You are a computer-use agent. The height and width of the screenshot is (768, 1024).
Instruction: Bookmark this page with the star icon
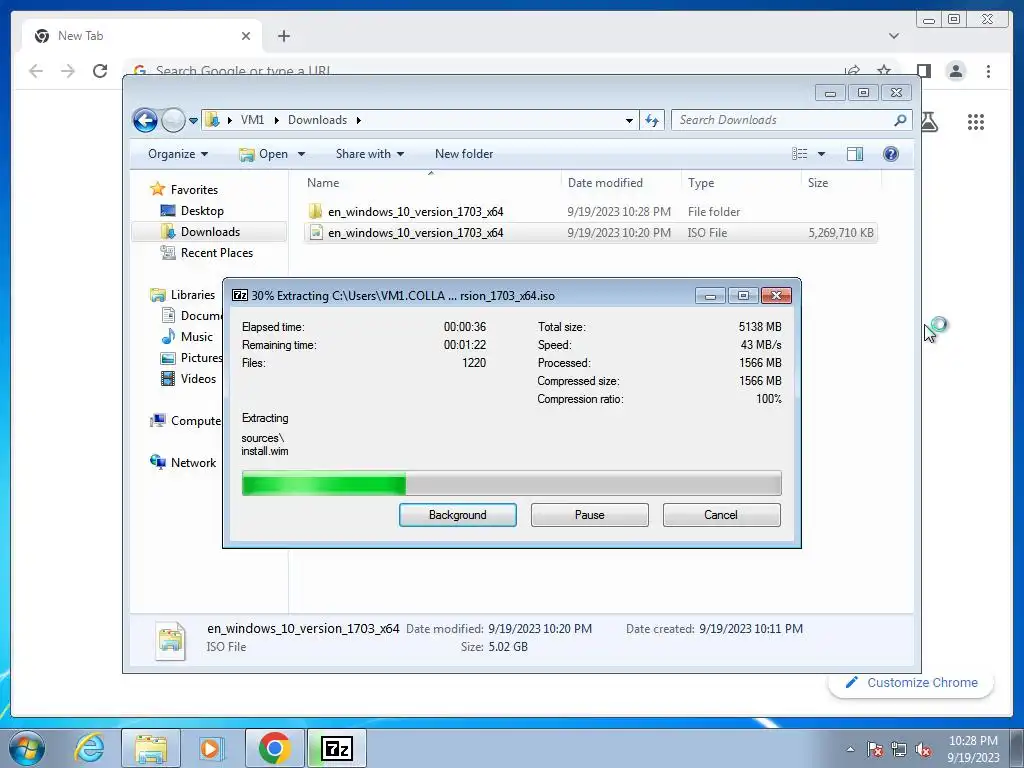click(x=884, y=70)
